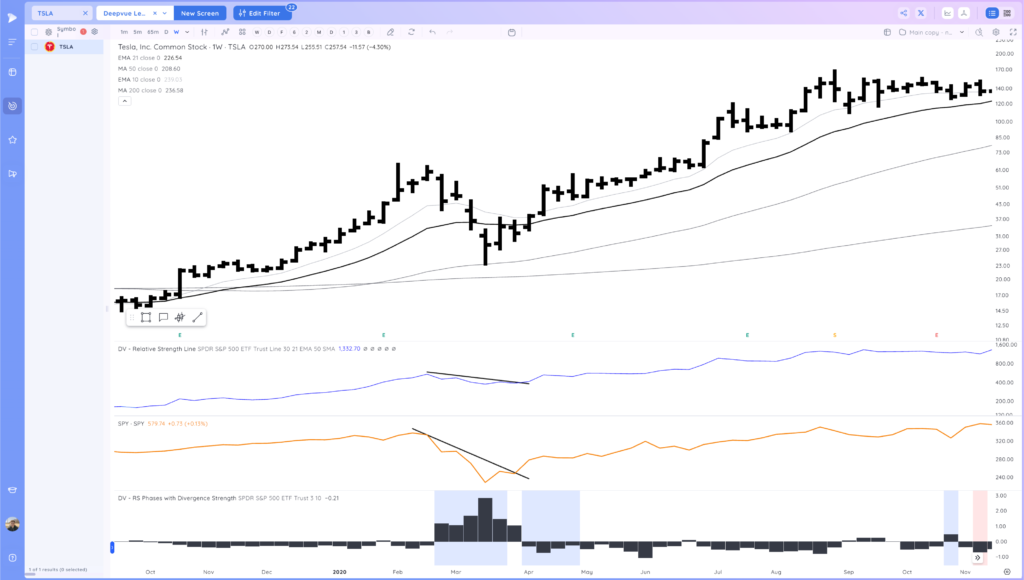Viewport: 1024px width, 580px height.
Task: Click the clipboard save icon
Action: (x=511, y=32)
